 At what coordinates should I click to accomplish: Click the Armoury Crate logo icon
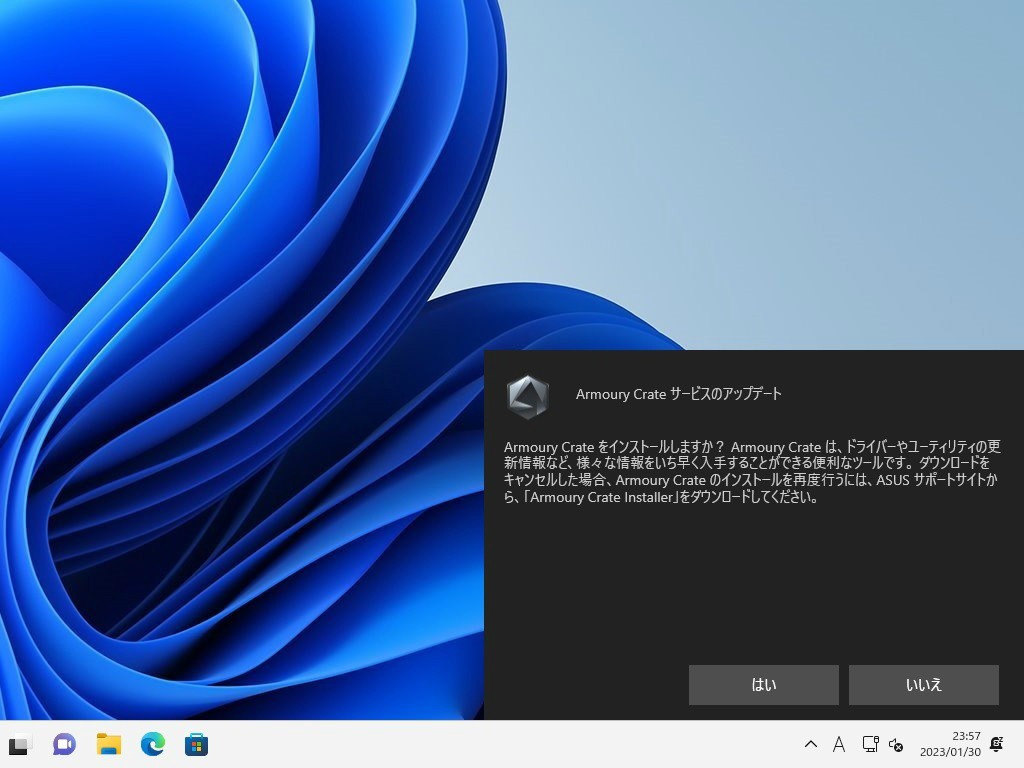click(527, 396)
